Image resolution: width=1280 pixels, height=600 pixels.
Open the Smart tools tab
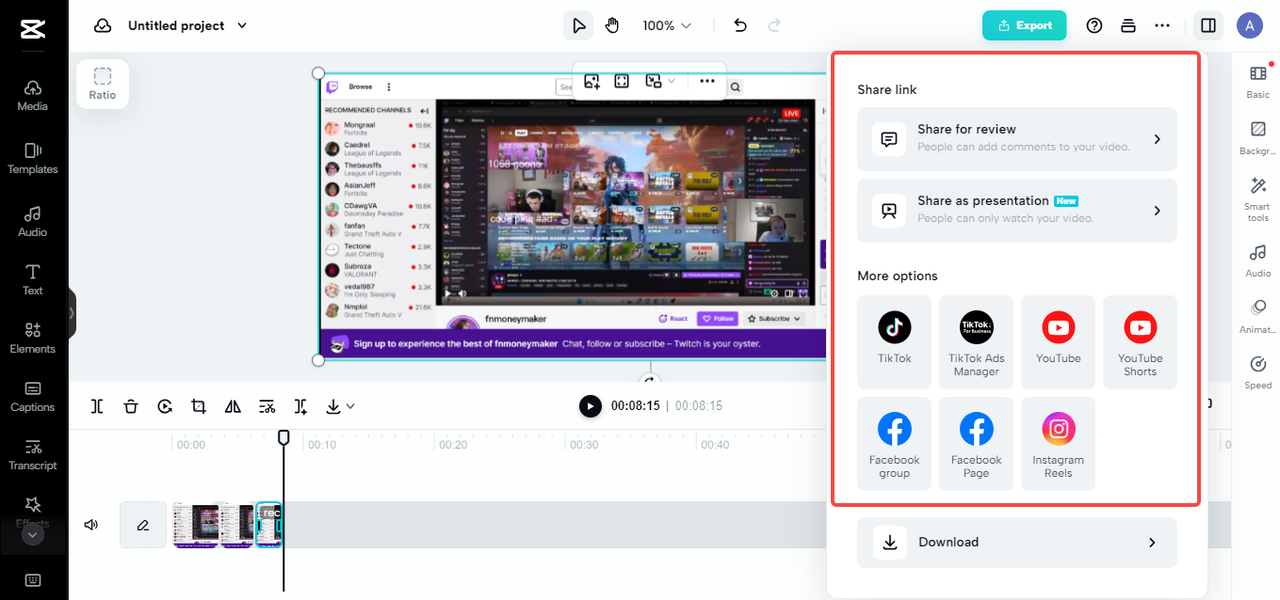pyautogui.click(x=1258, y=200)
